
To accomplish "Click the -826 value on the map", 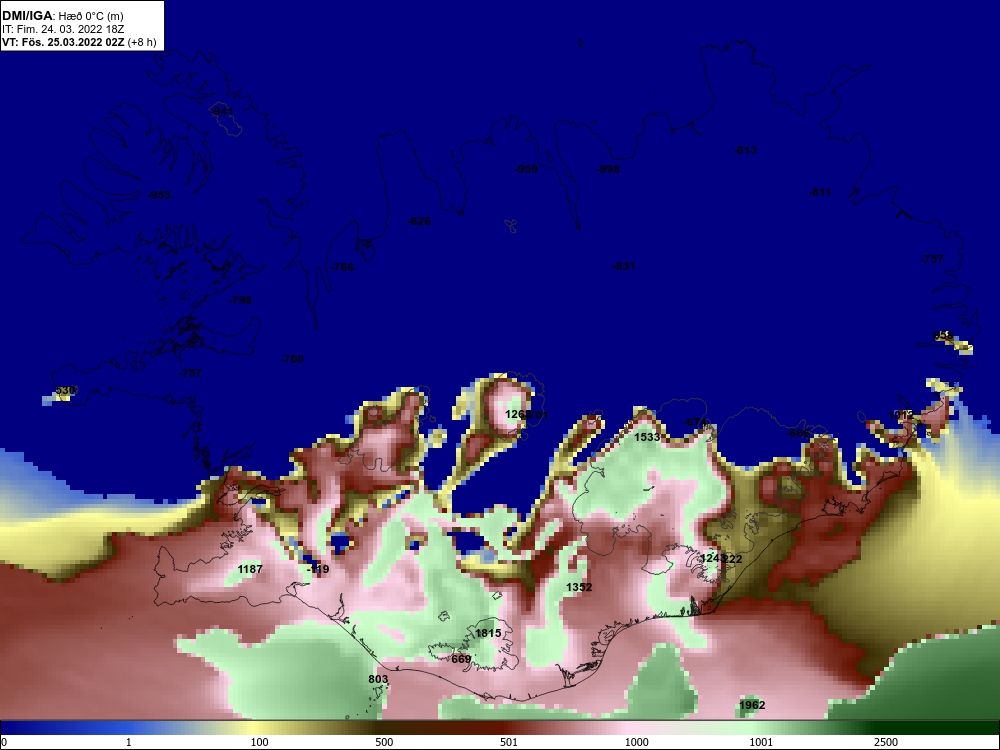I will (x=419, y=221).
